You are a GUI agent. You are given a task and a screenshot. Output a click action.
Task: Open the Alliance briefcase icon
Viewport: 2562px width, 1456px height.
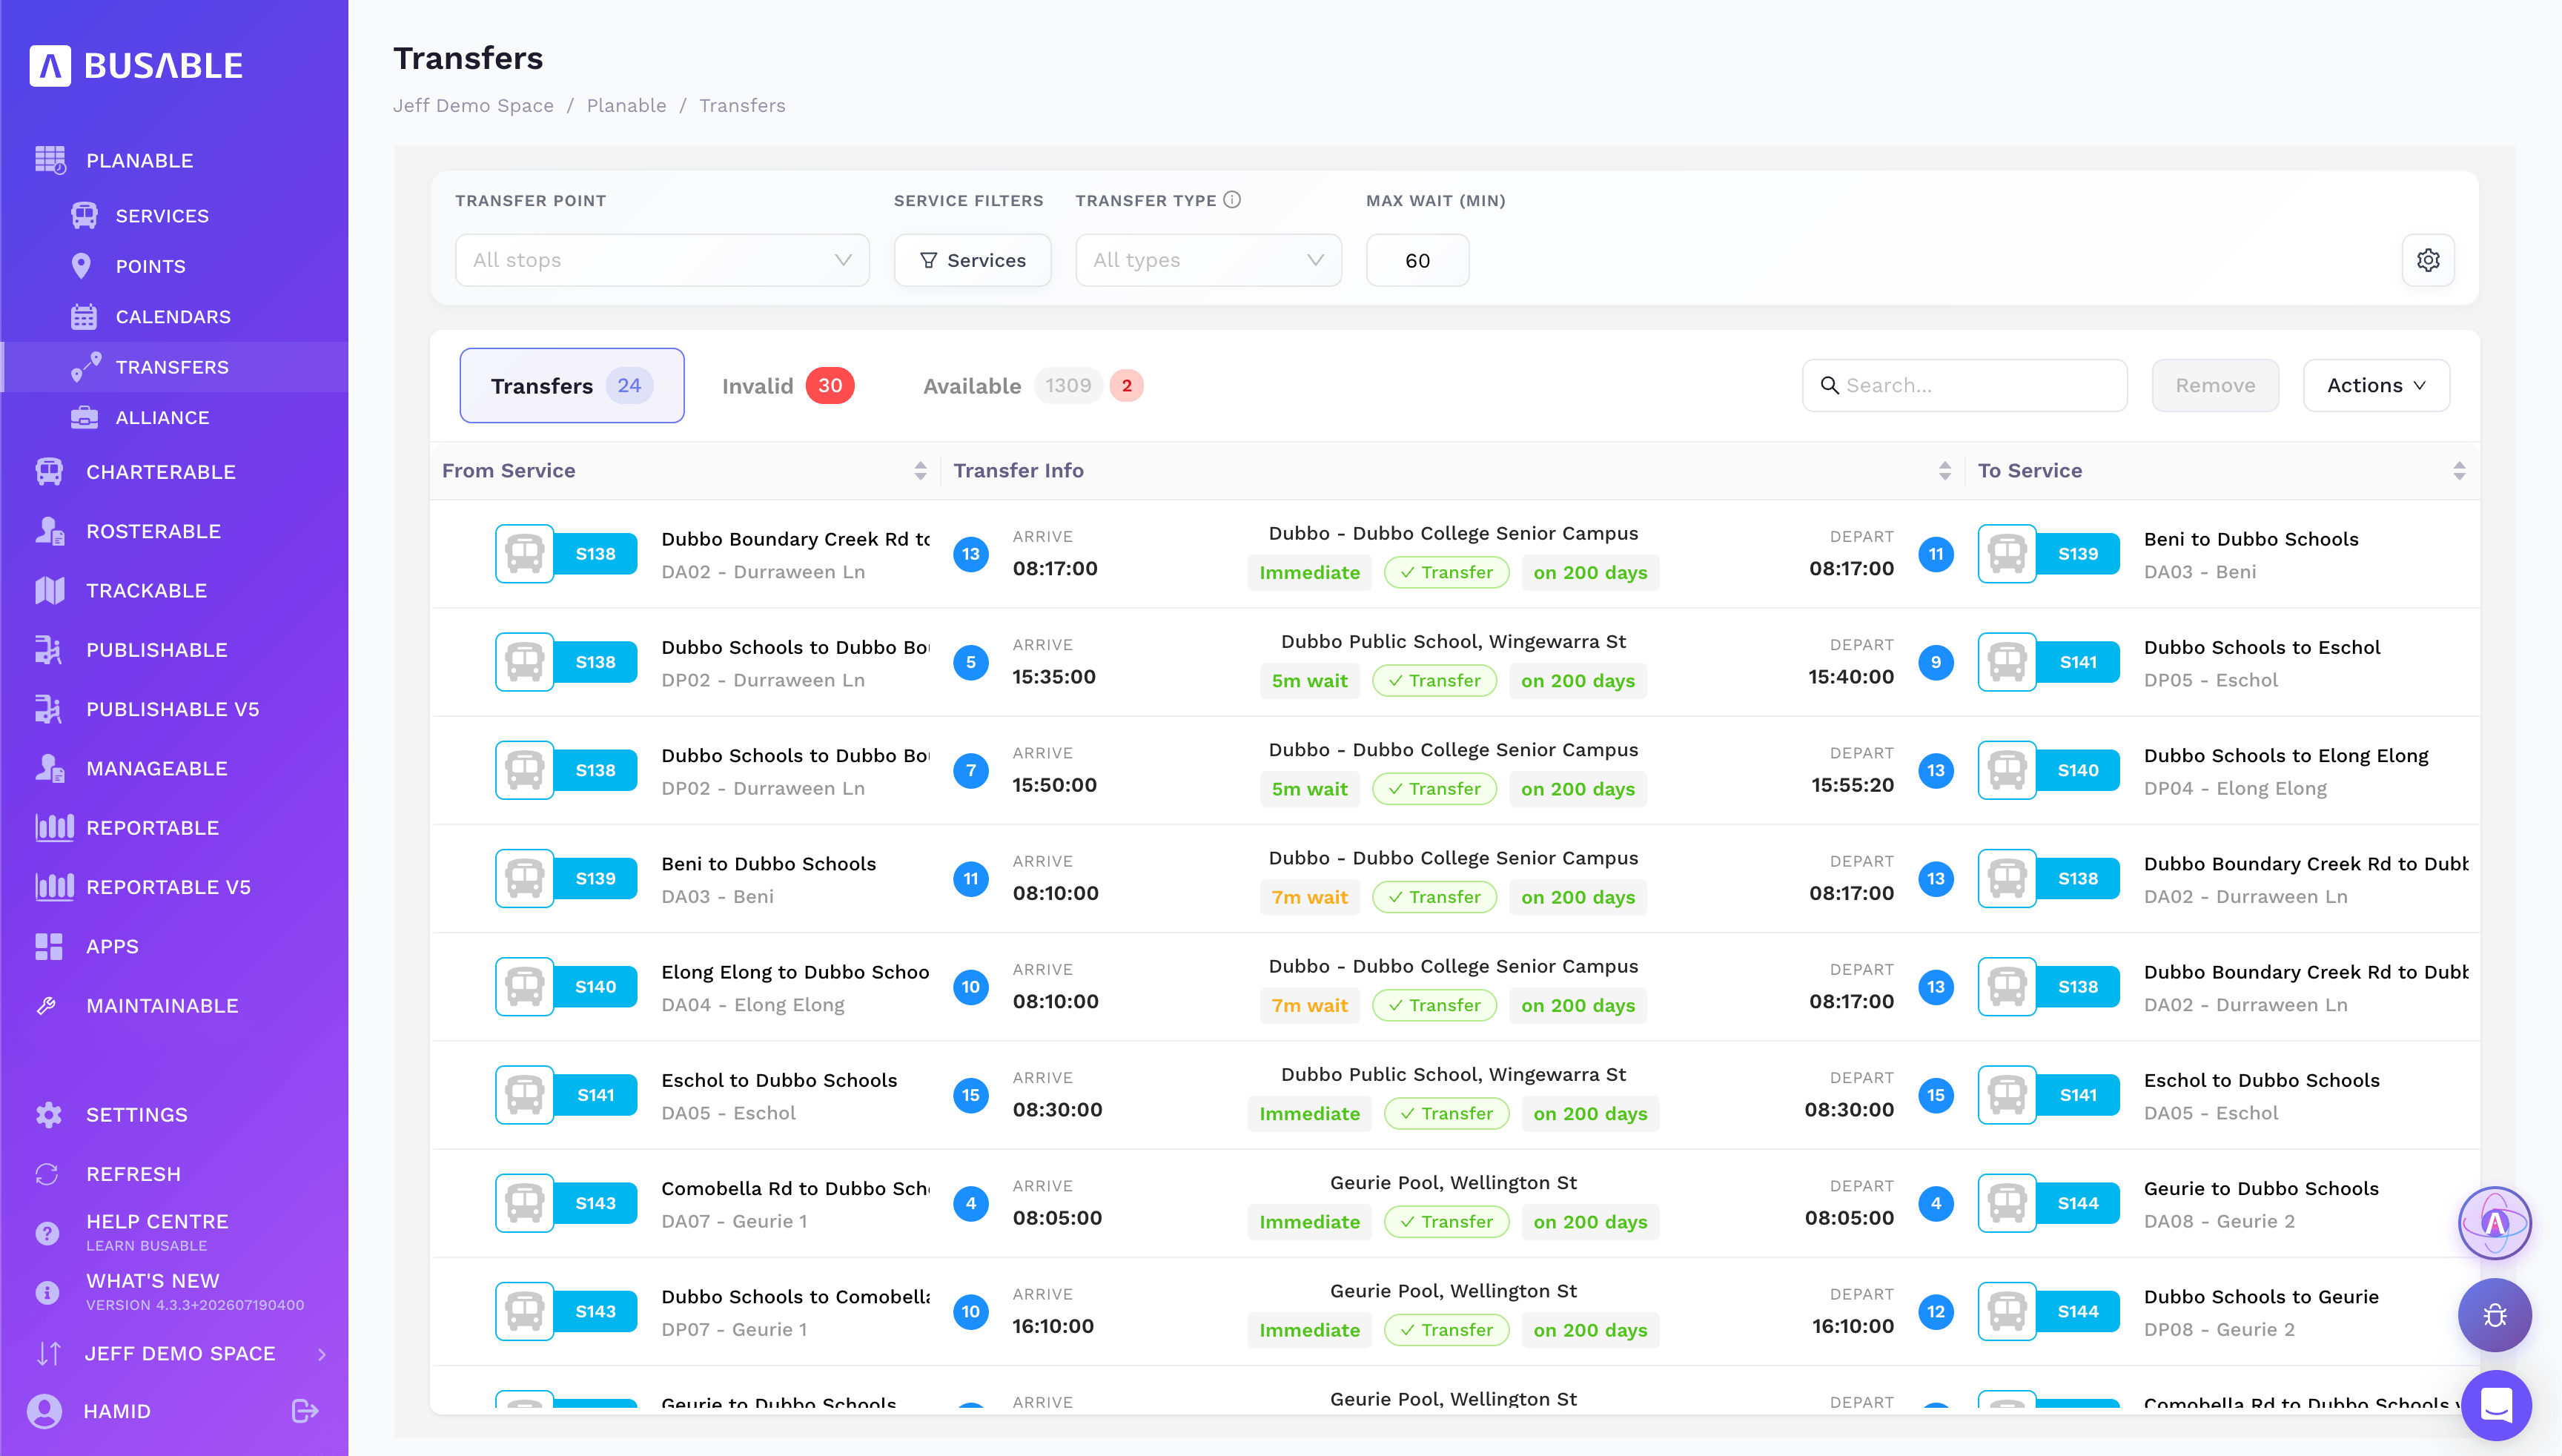click(84, 418)
